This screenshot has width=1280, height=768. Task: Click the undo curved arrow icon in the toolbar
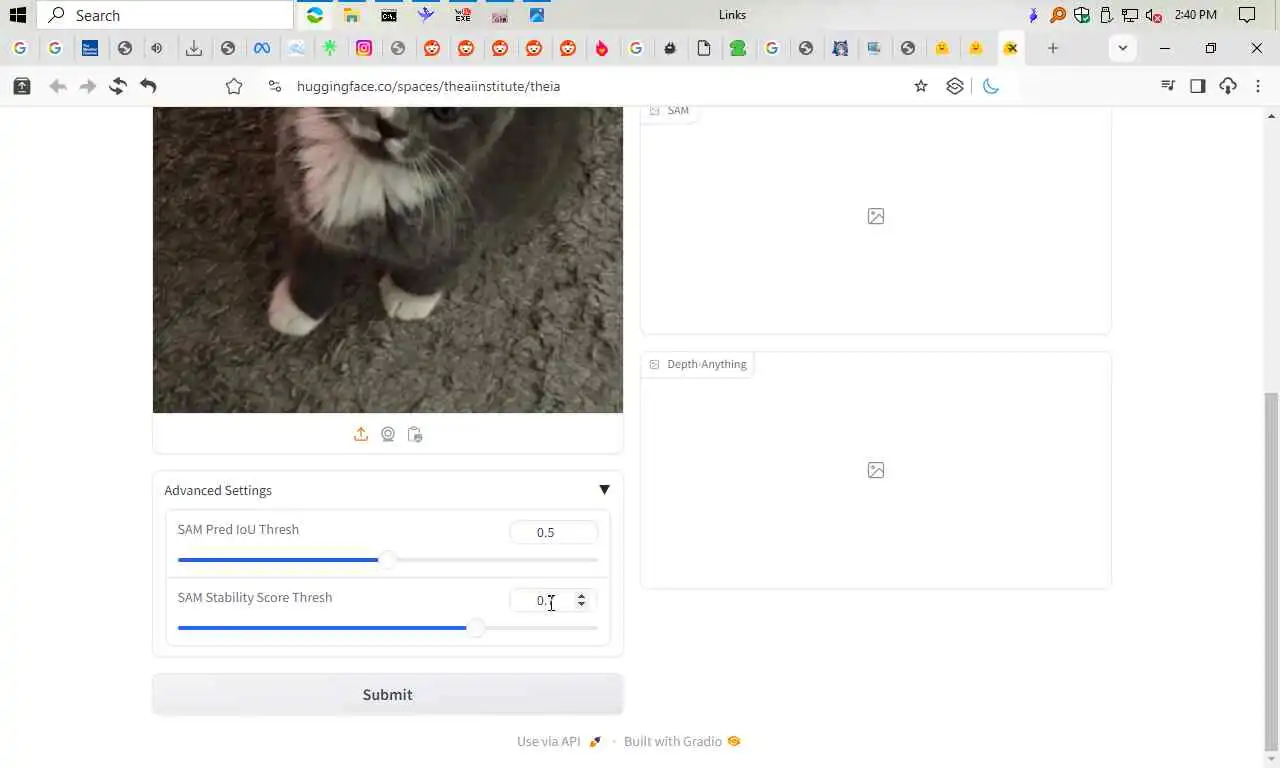pyautogui.click(x=148, y=86)
